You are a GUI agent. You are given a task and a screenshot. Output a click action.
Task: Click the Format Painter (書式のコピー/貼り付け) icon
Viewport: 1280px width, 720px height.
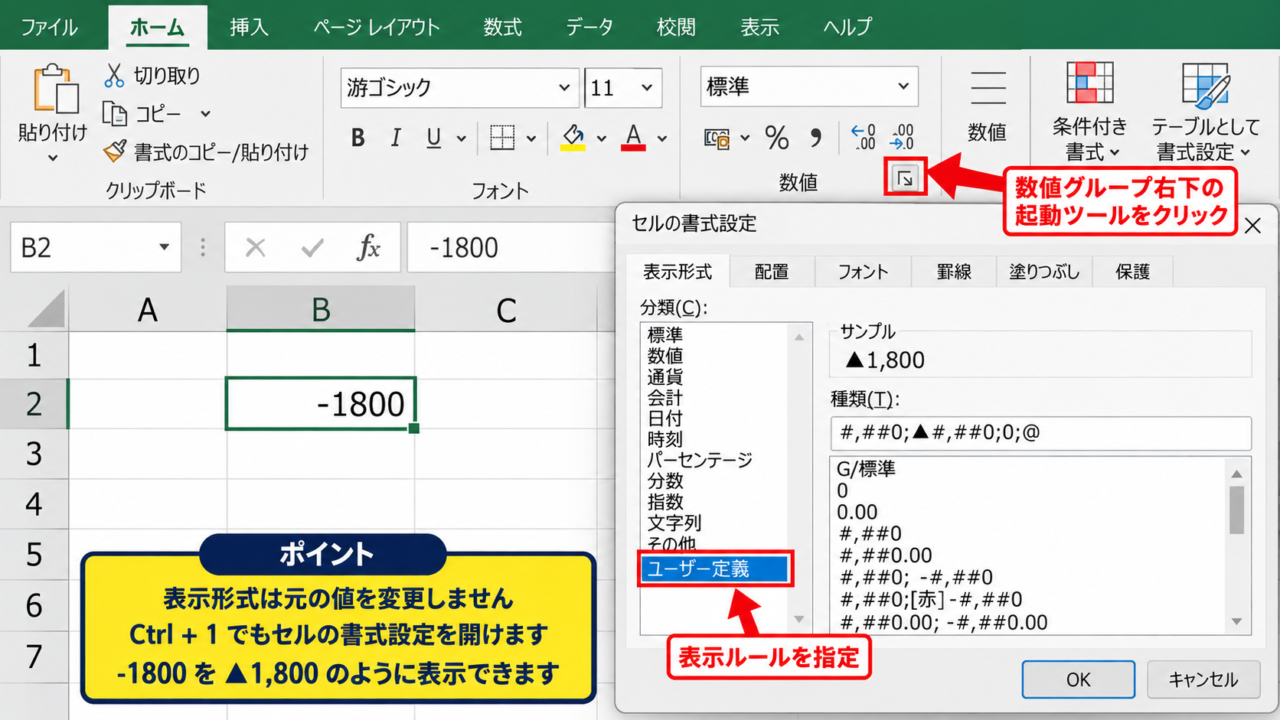click(x=115, y=151)
